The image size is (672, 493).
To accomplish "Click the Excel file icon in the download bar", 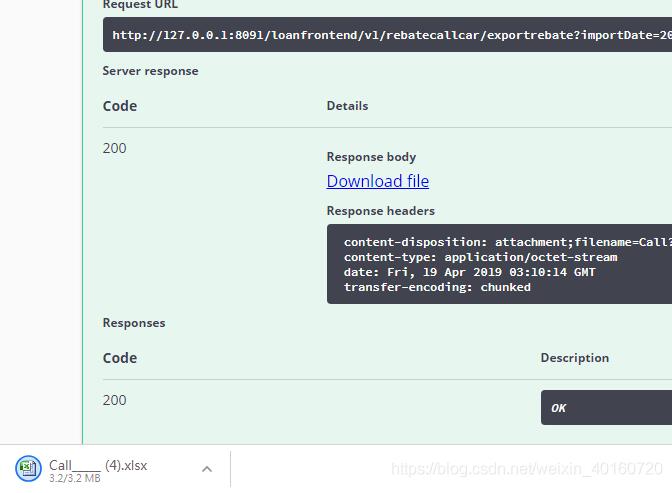I will point(29,469).
